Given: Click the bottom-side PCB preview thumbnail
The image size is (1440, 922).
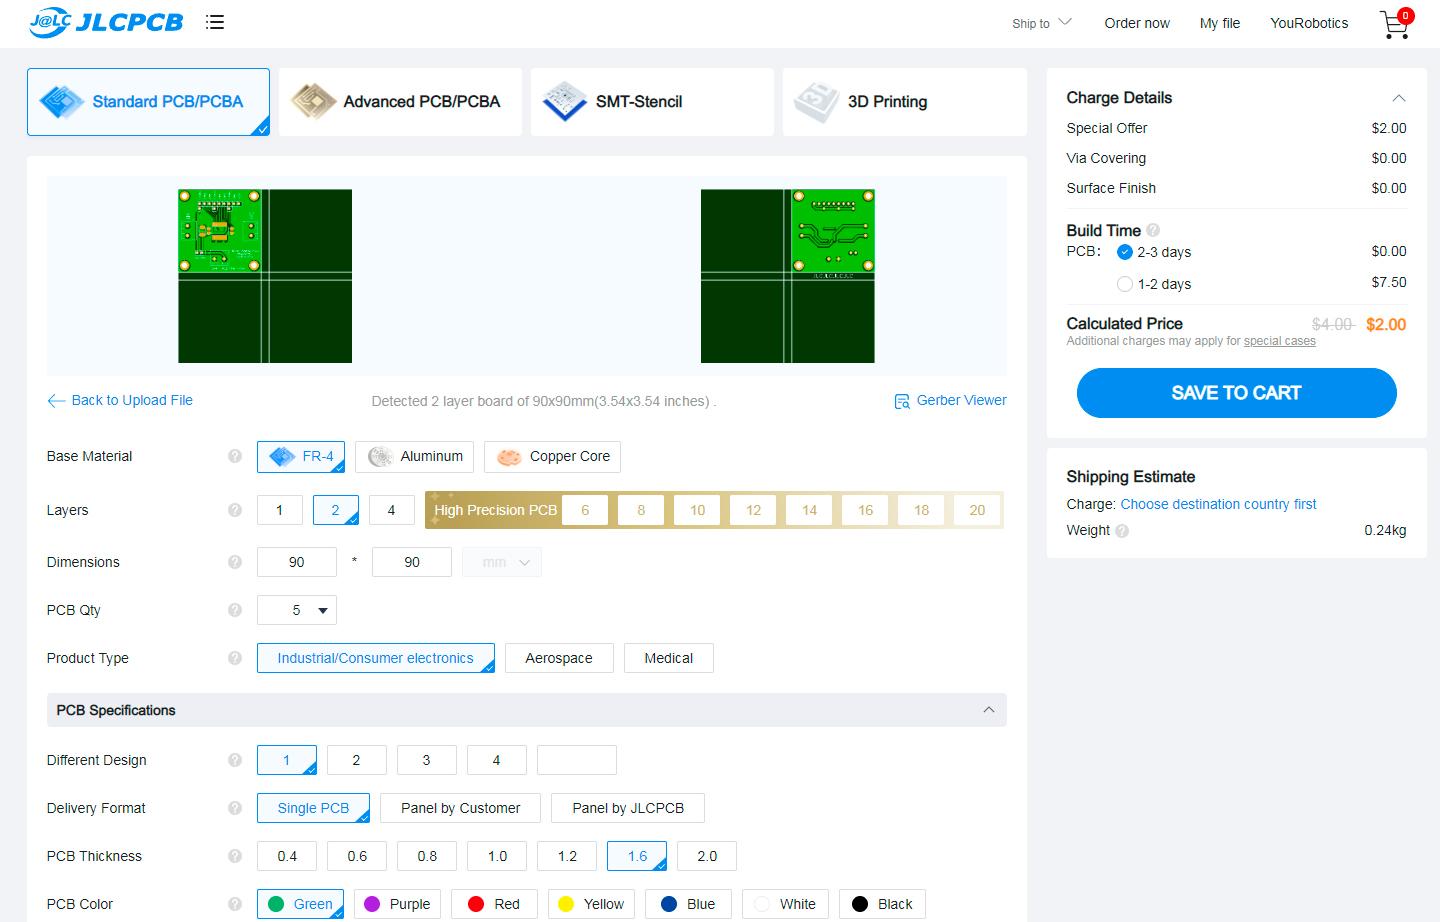Looking at the screenshot, I should 788,276.
